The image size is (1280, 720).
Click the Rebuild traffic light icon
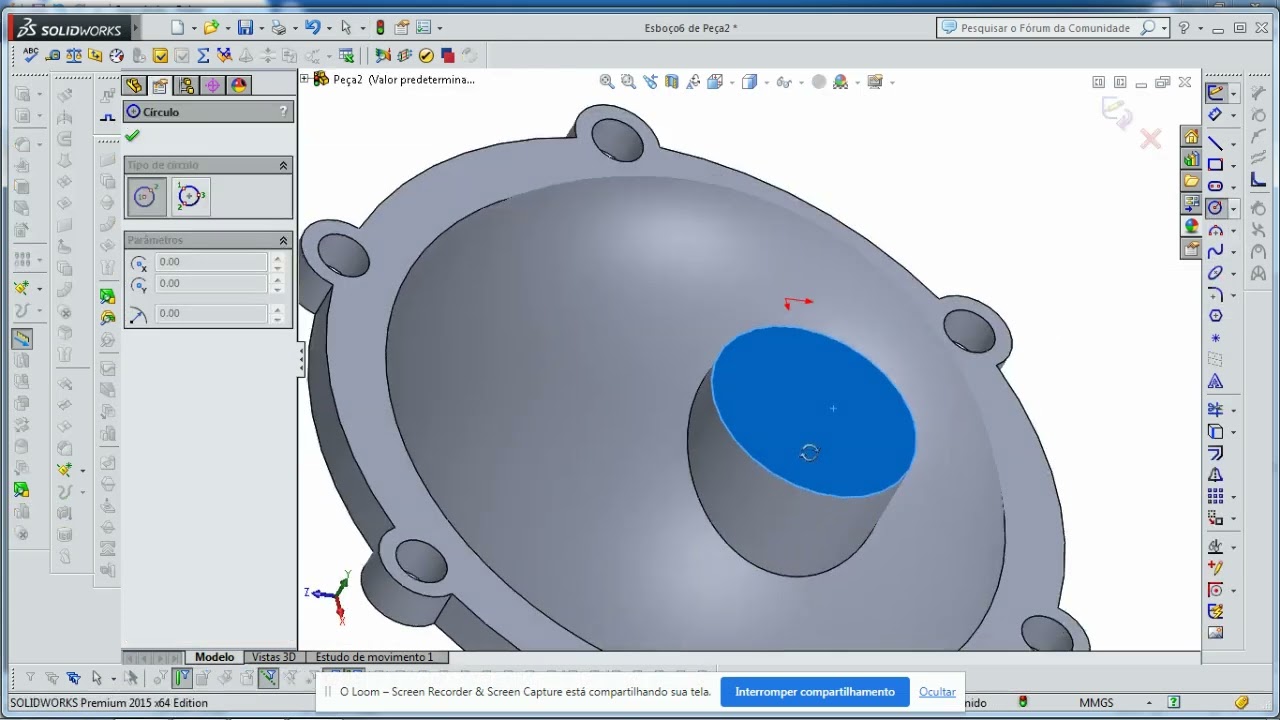(x=380, y=28)
